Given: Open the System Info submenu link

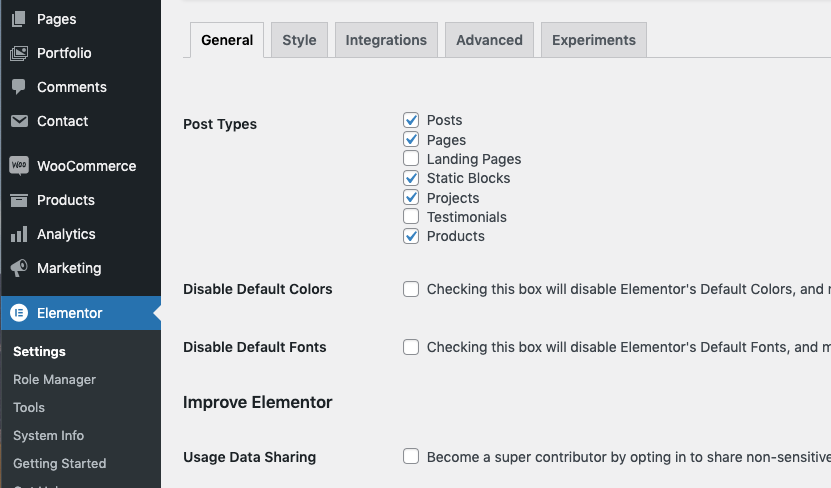Looking at the screenshot, I should [49, 436].
